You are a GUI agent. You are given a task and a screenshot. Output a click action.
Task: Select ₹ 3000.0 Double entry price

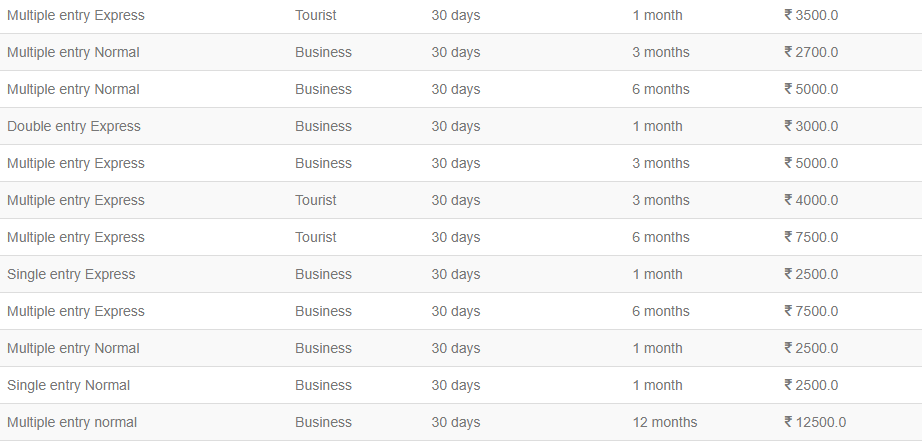[811, 127]
